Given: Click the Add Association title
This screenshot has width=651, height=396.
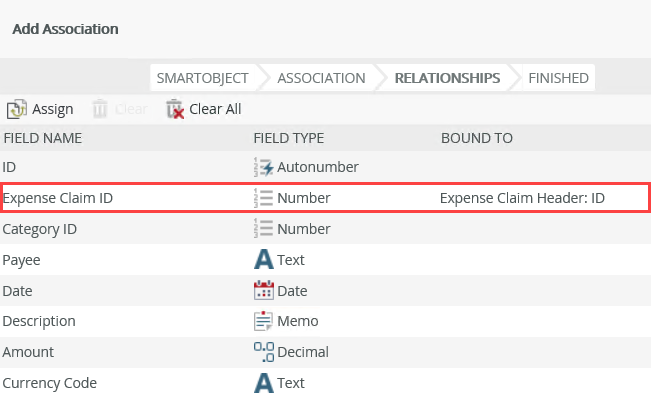Looking at the screenshot, I should click(x=66, y=29).
